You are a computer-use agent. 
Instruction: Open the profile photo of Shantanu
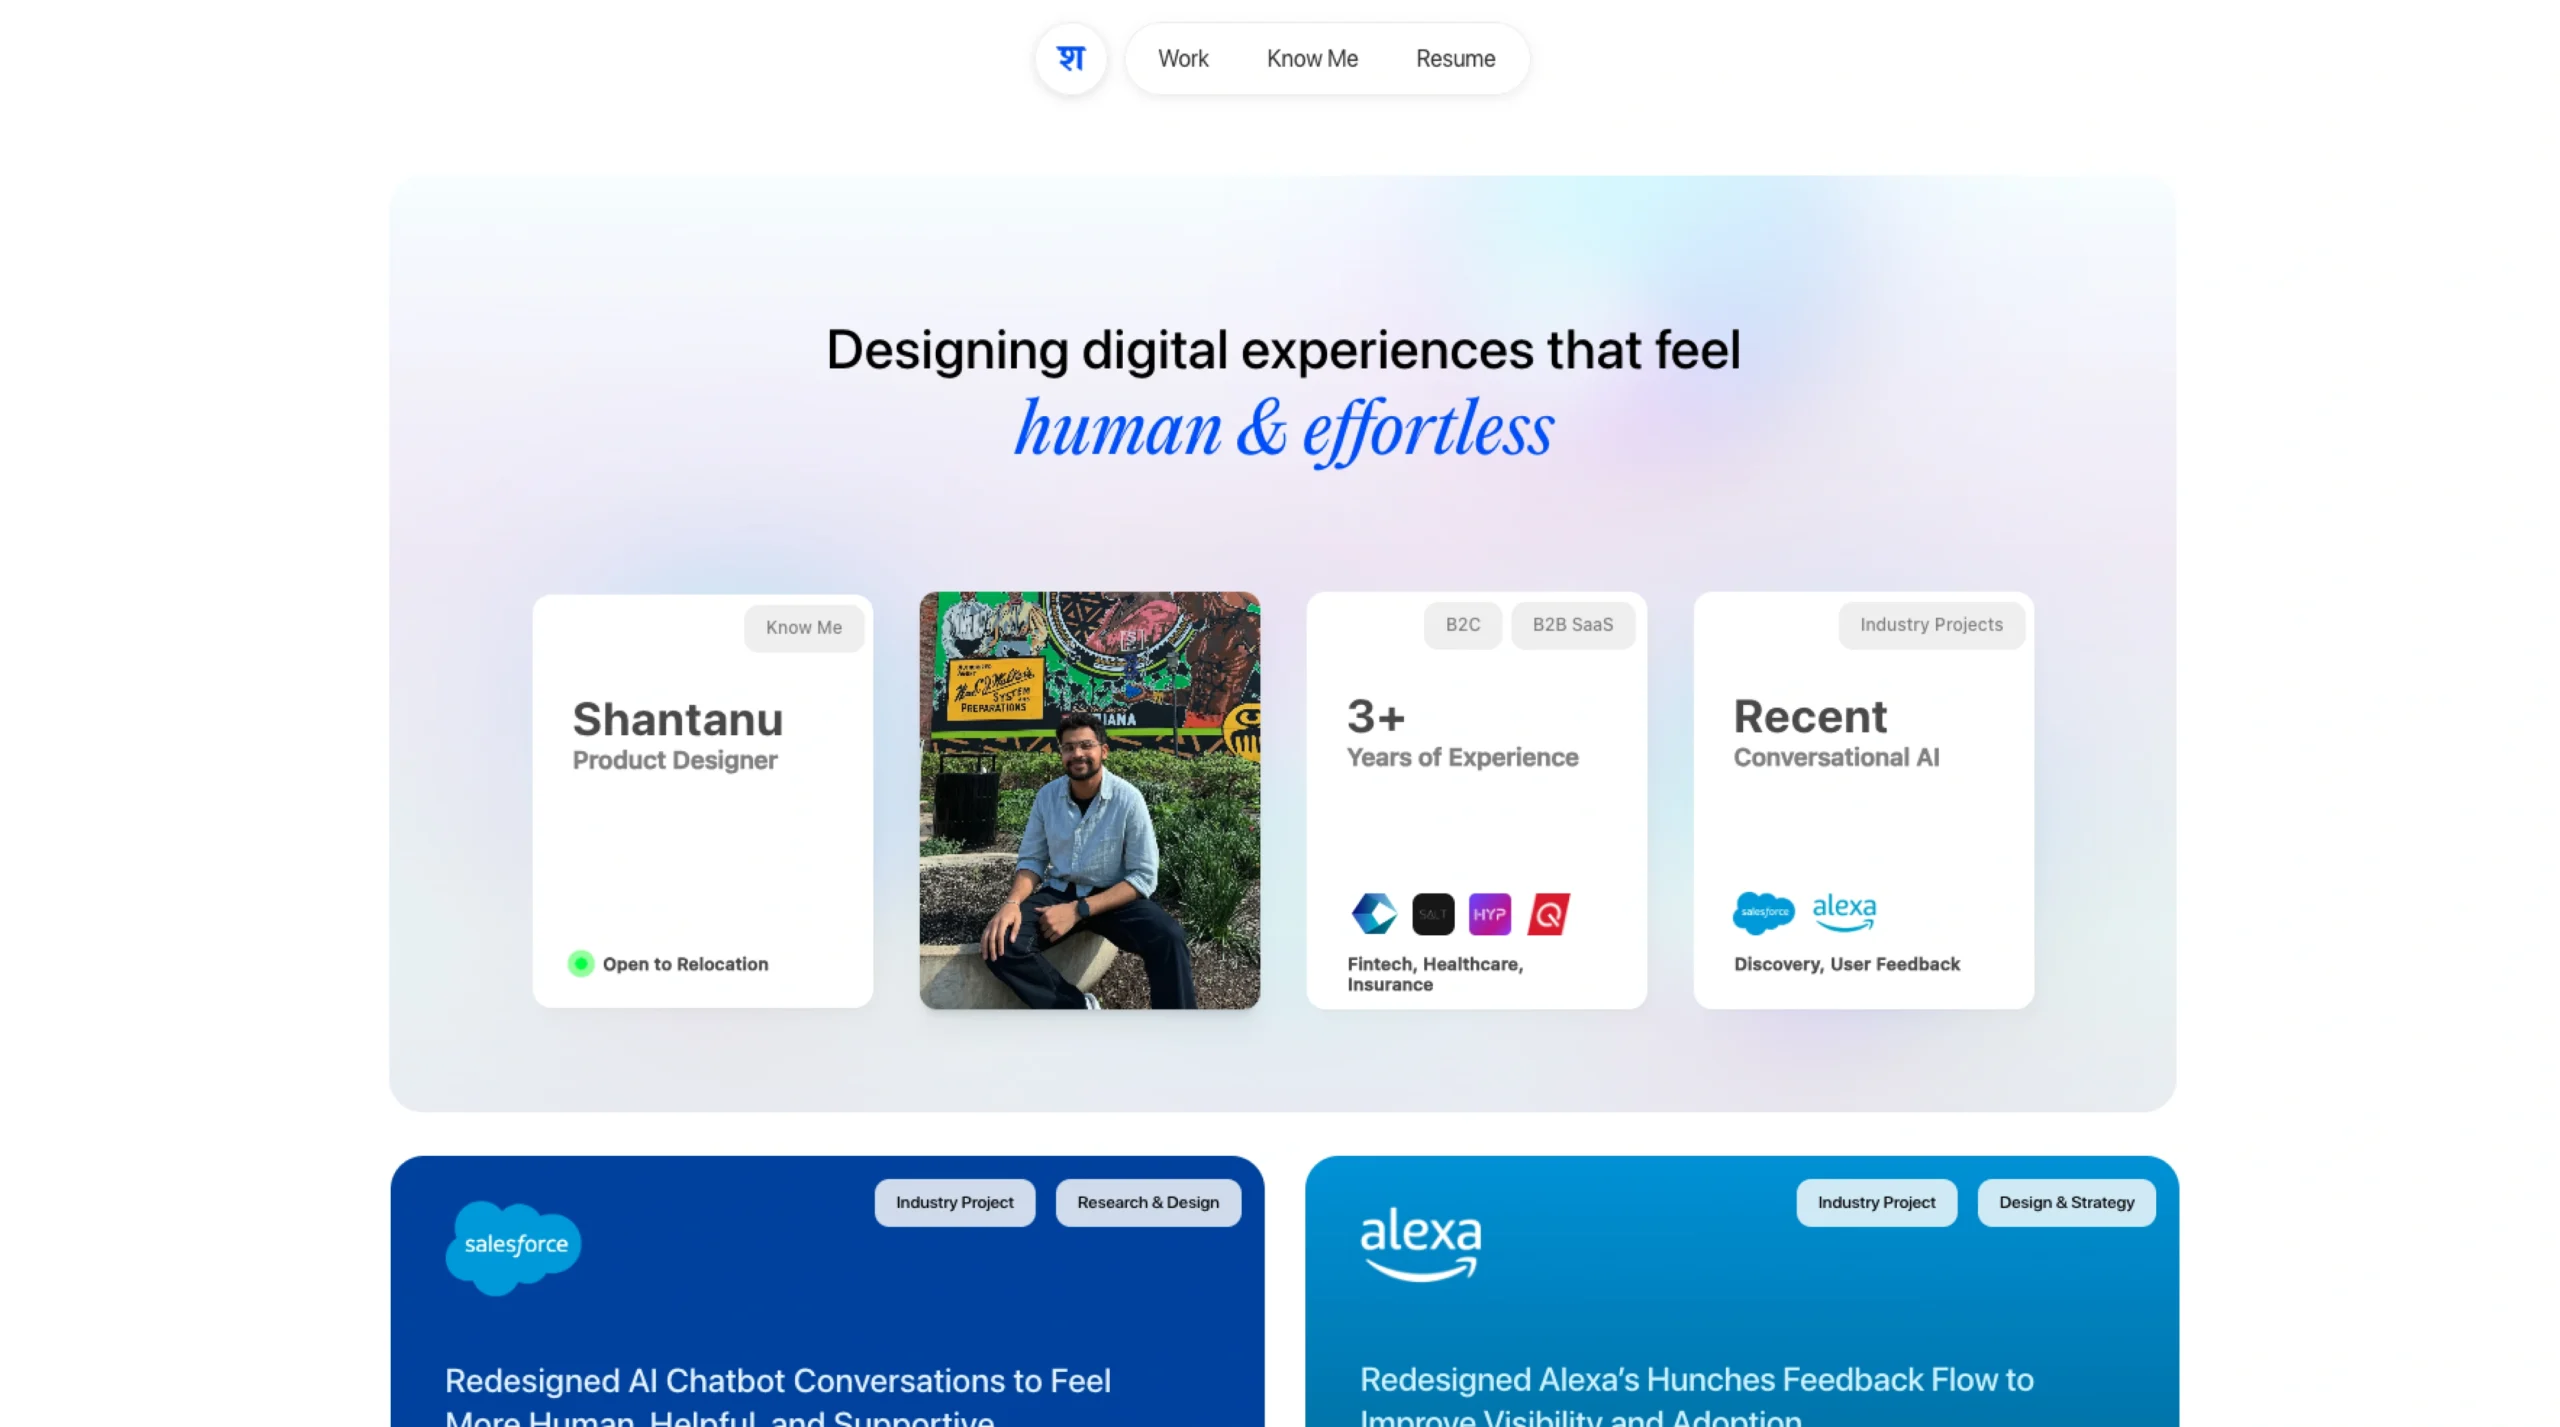pos(1089,800)
